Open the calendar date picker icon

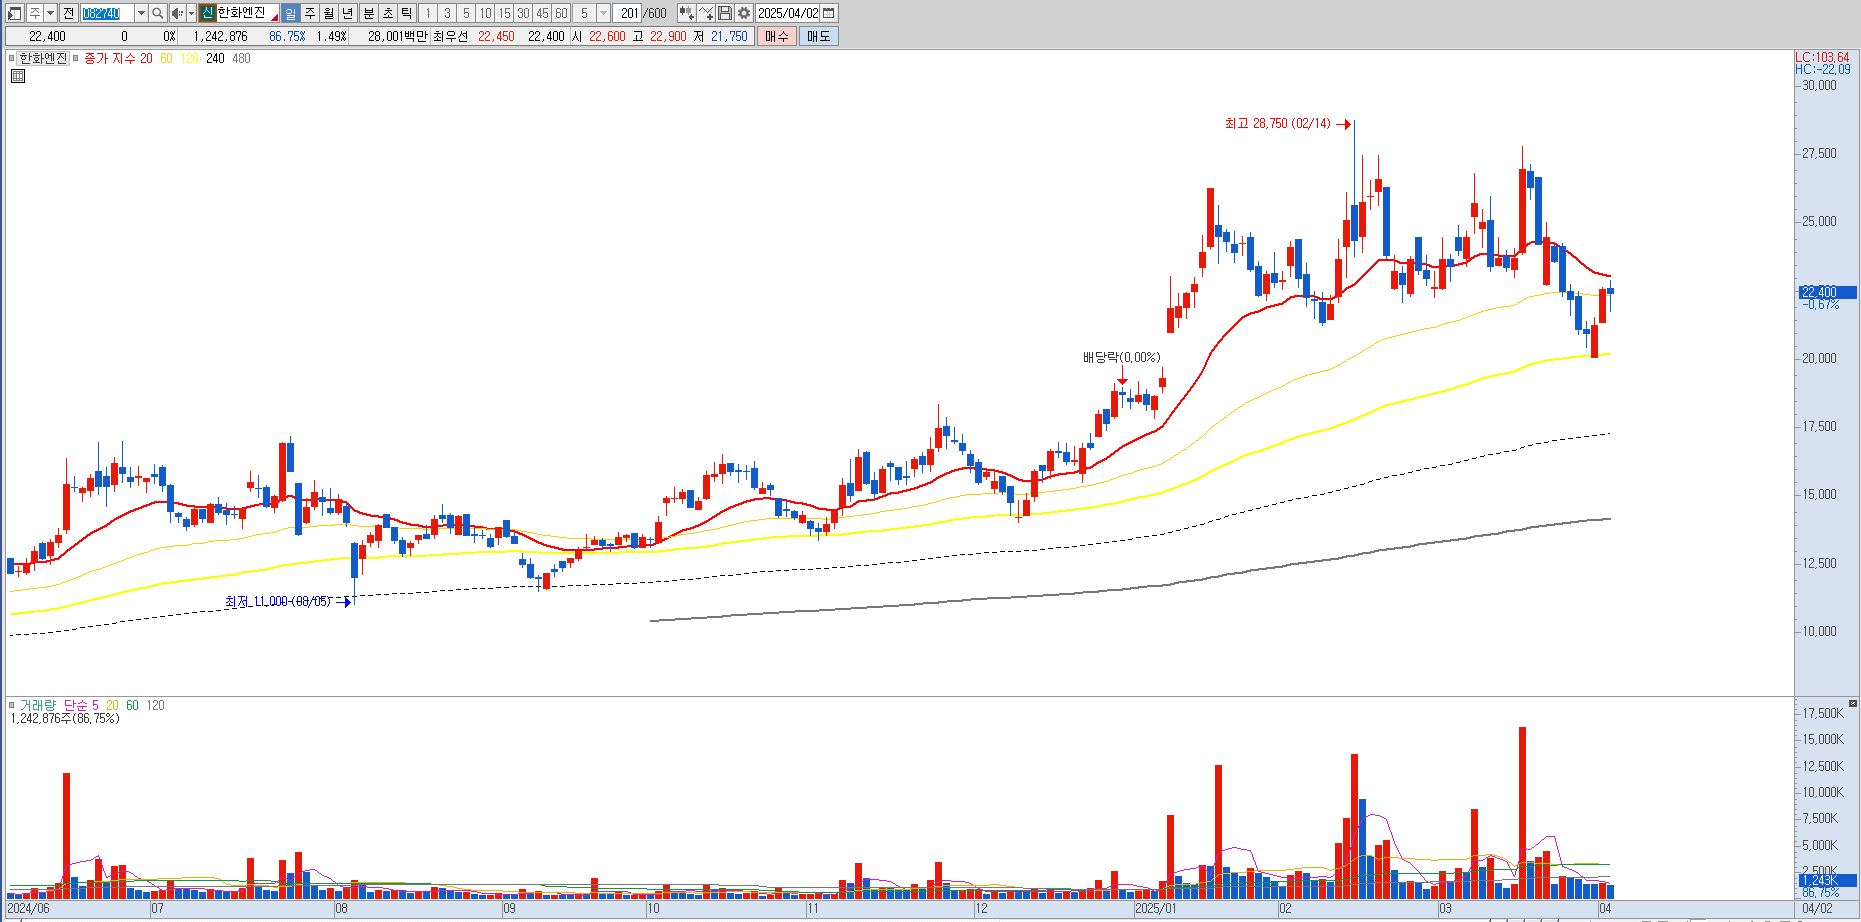(x=828, y=13)
